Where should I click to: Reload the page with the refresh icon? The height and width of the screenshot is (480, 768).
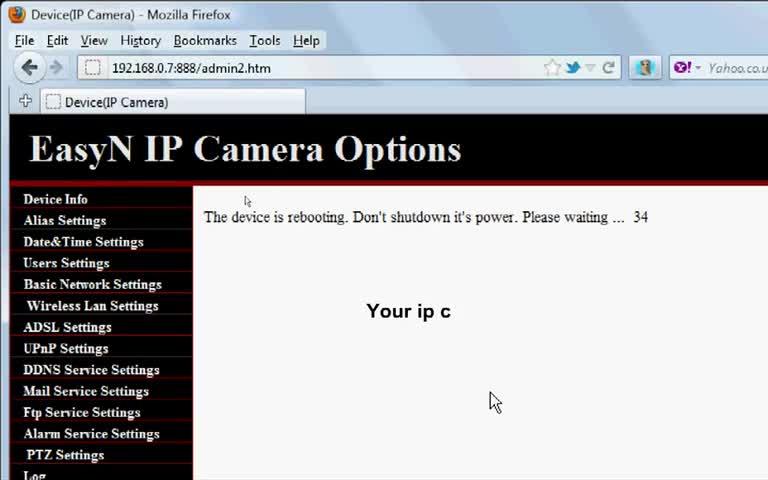pos(608,68)
